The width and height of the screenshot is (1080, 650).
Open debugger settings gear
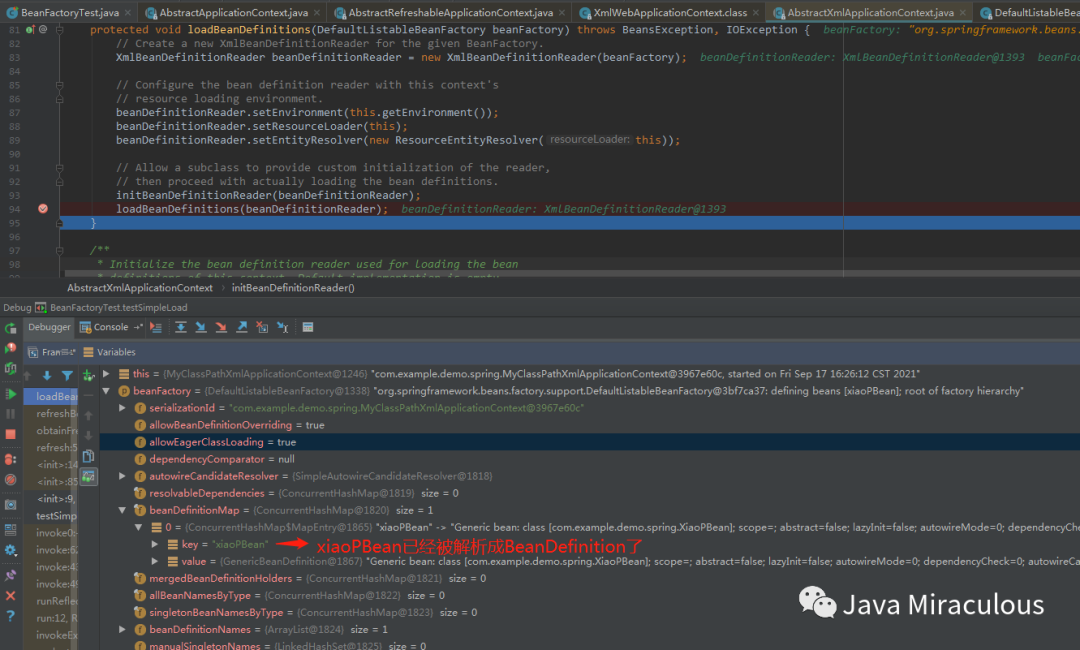[10, 550]
